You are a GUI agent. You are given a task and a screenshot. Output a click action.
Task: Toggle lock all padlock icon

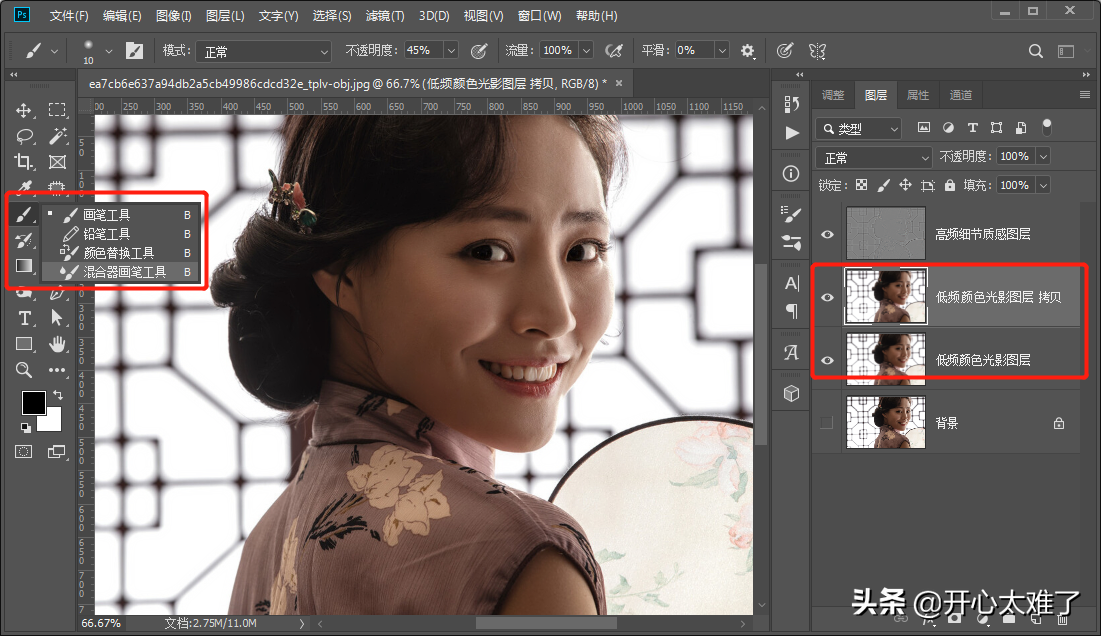click(x=949, y=185)
